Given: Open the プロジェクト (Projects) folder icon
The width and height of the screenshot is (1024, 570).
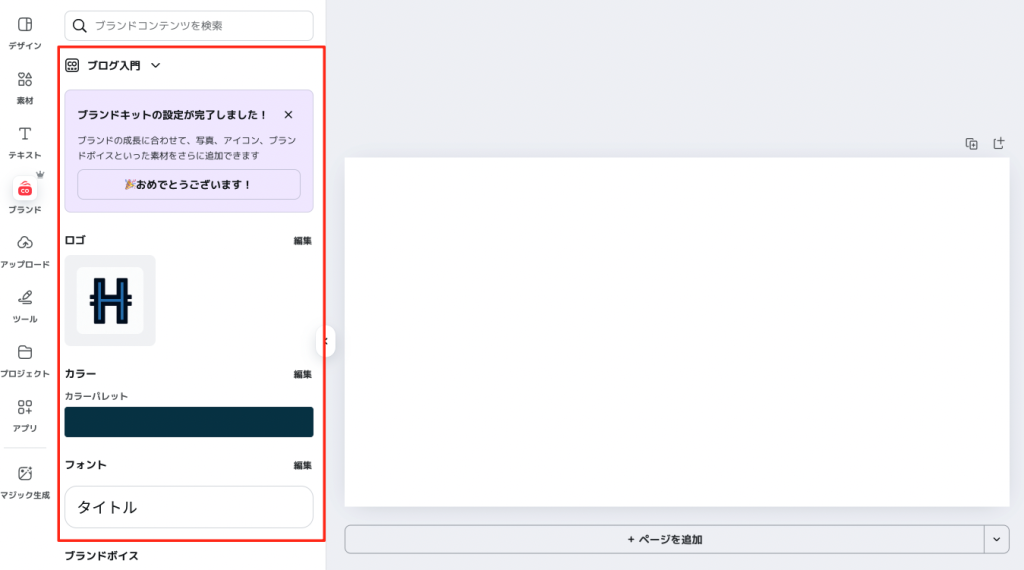Looking at the screenshot, I should [x=25, y=353].
